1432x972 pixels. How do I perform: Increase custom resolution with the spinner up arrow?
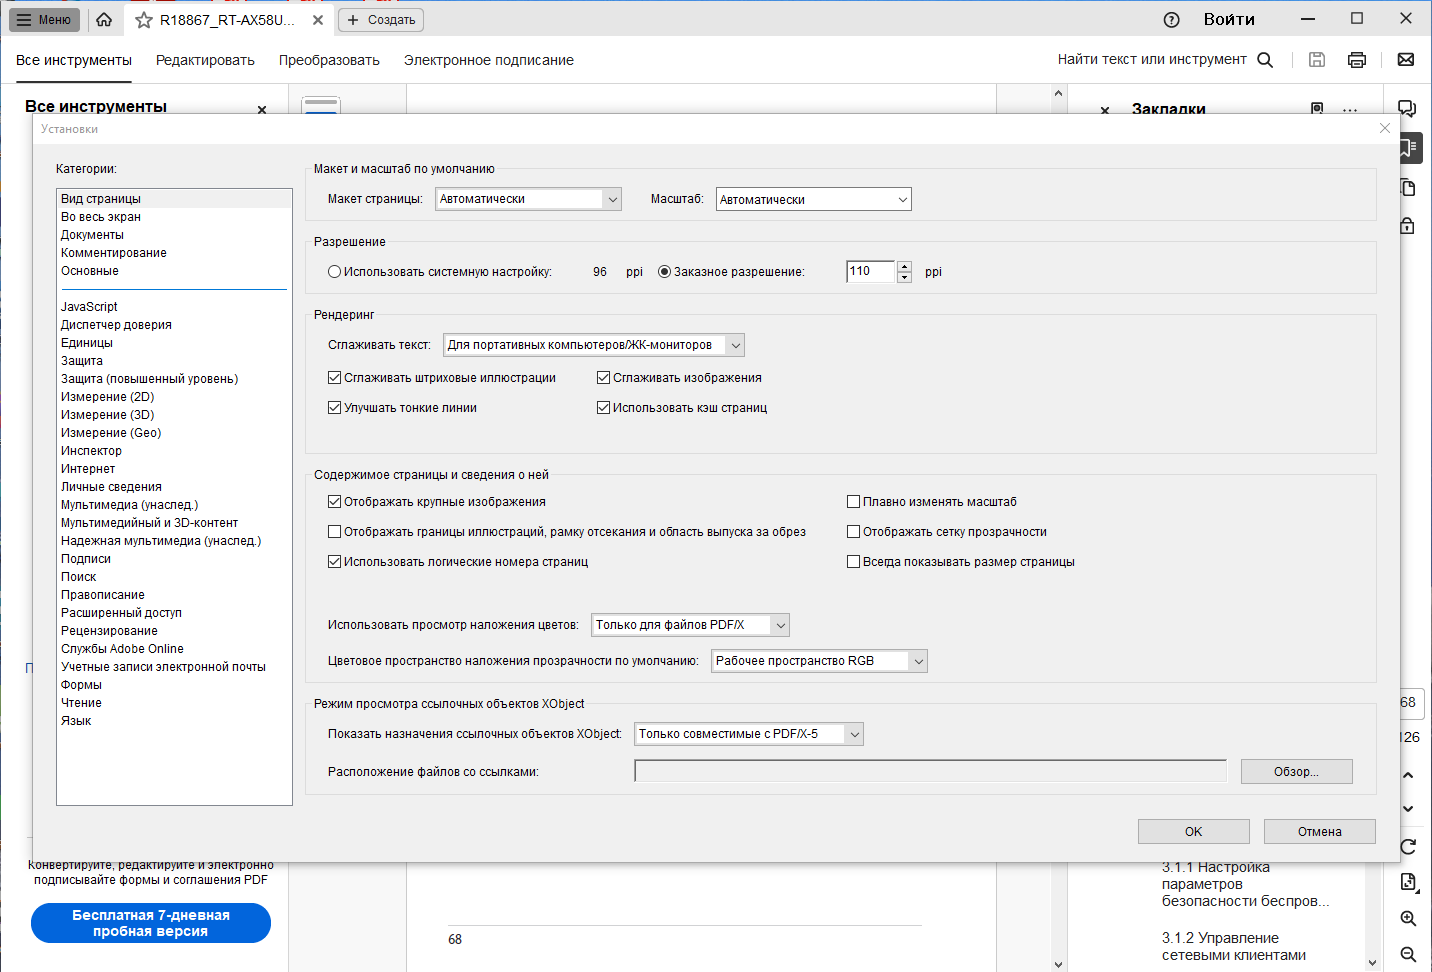(x=904, y=266)
